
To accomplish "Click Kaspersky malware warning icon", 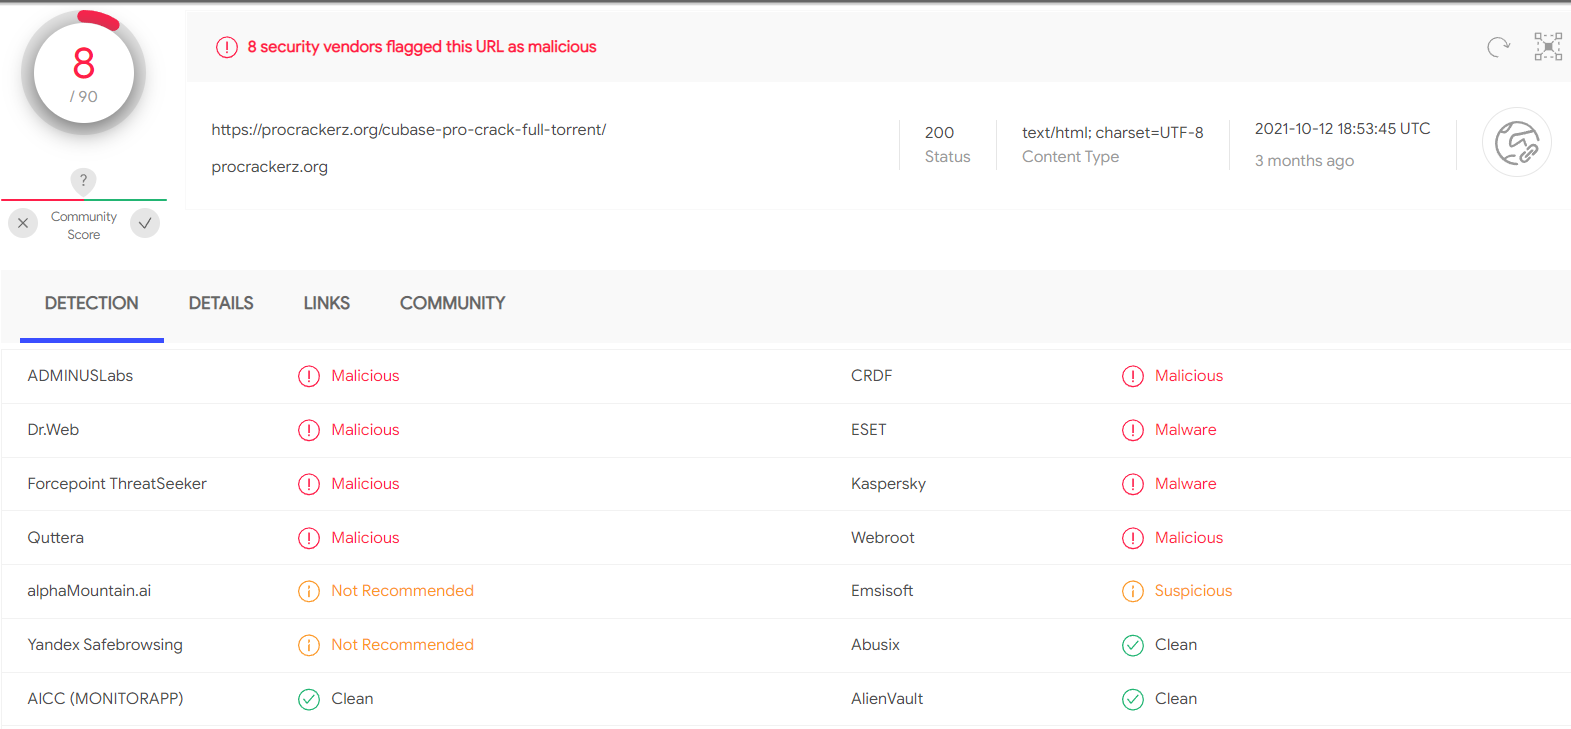I will [x=1132, y=484].
